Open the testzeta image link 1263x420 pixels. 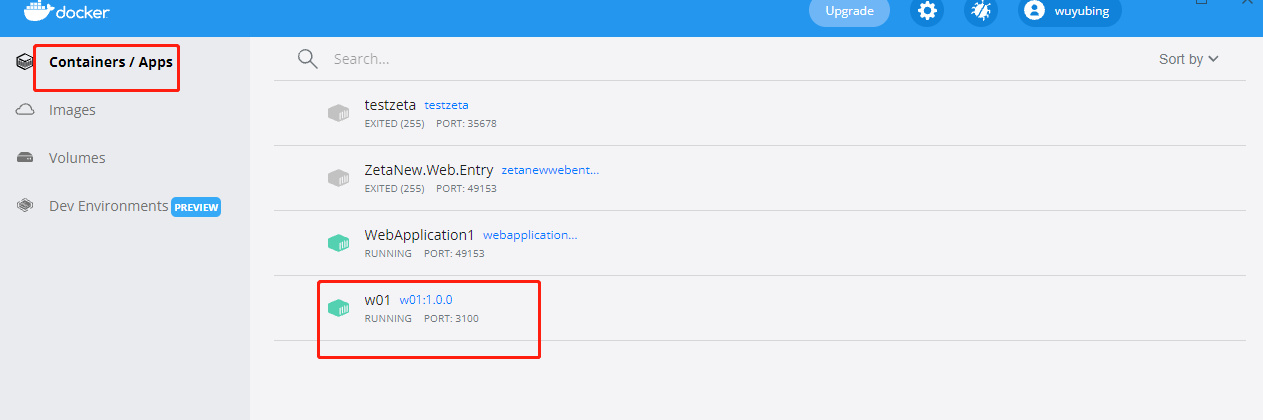pyautogui.click(x=446, y=105)
